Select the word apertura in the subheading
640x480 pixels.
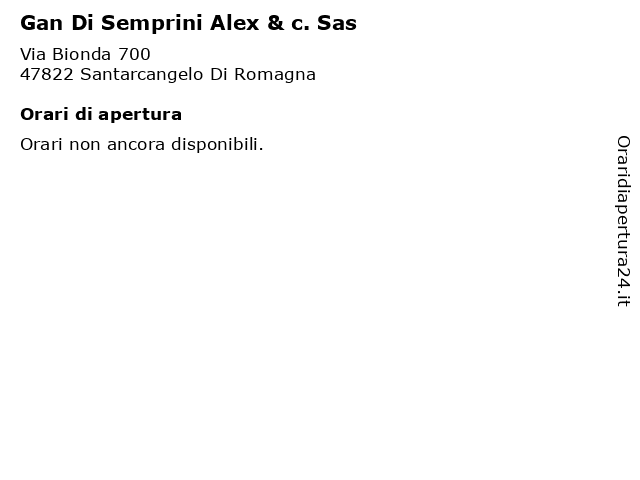(140, 115)
